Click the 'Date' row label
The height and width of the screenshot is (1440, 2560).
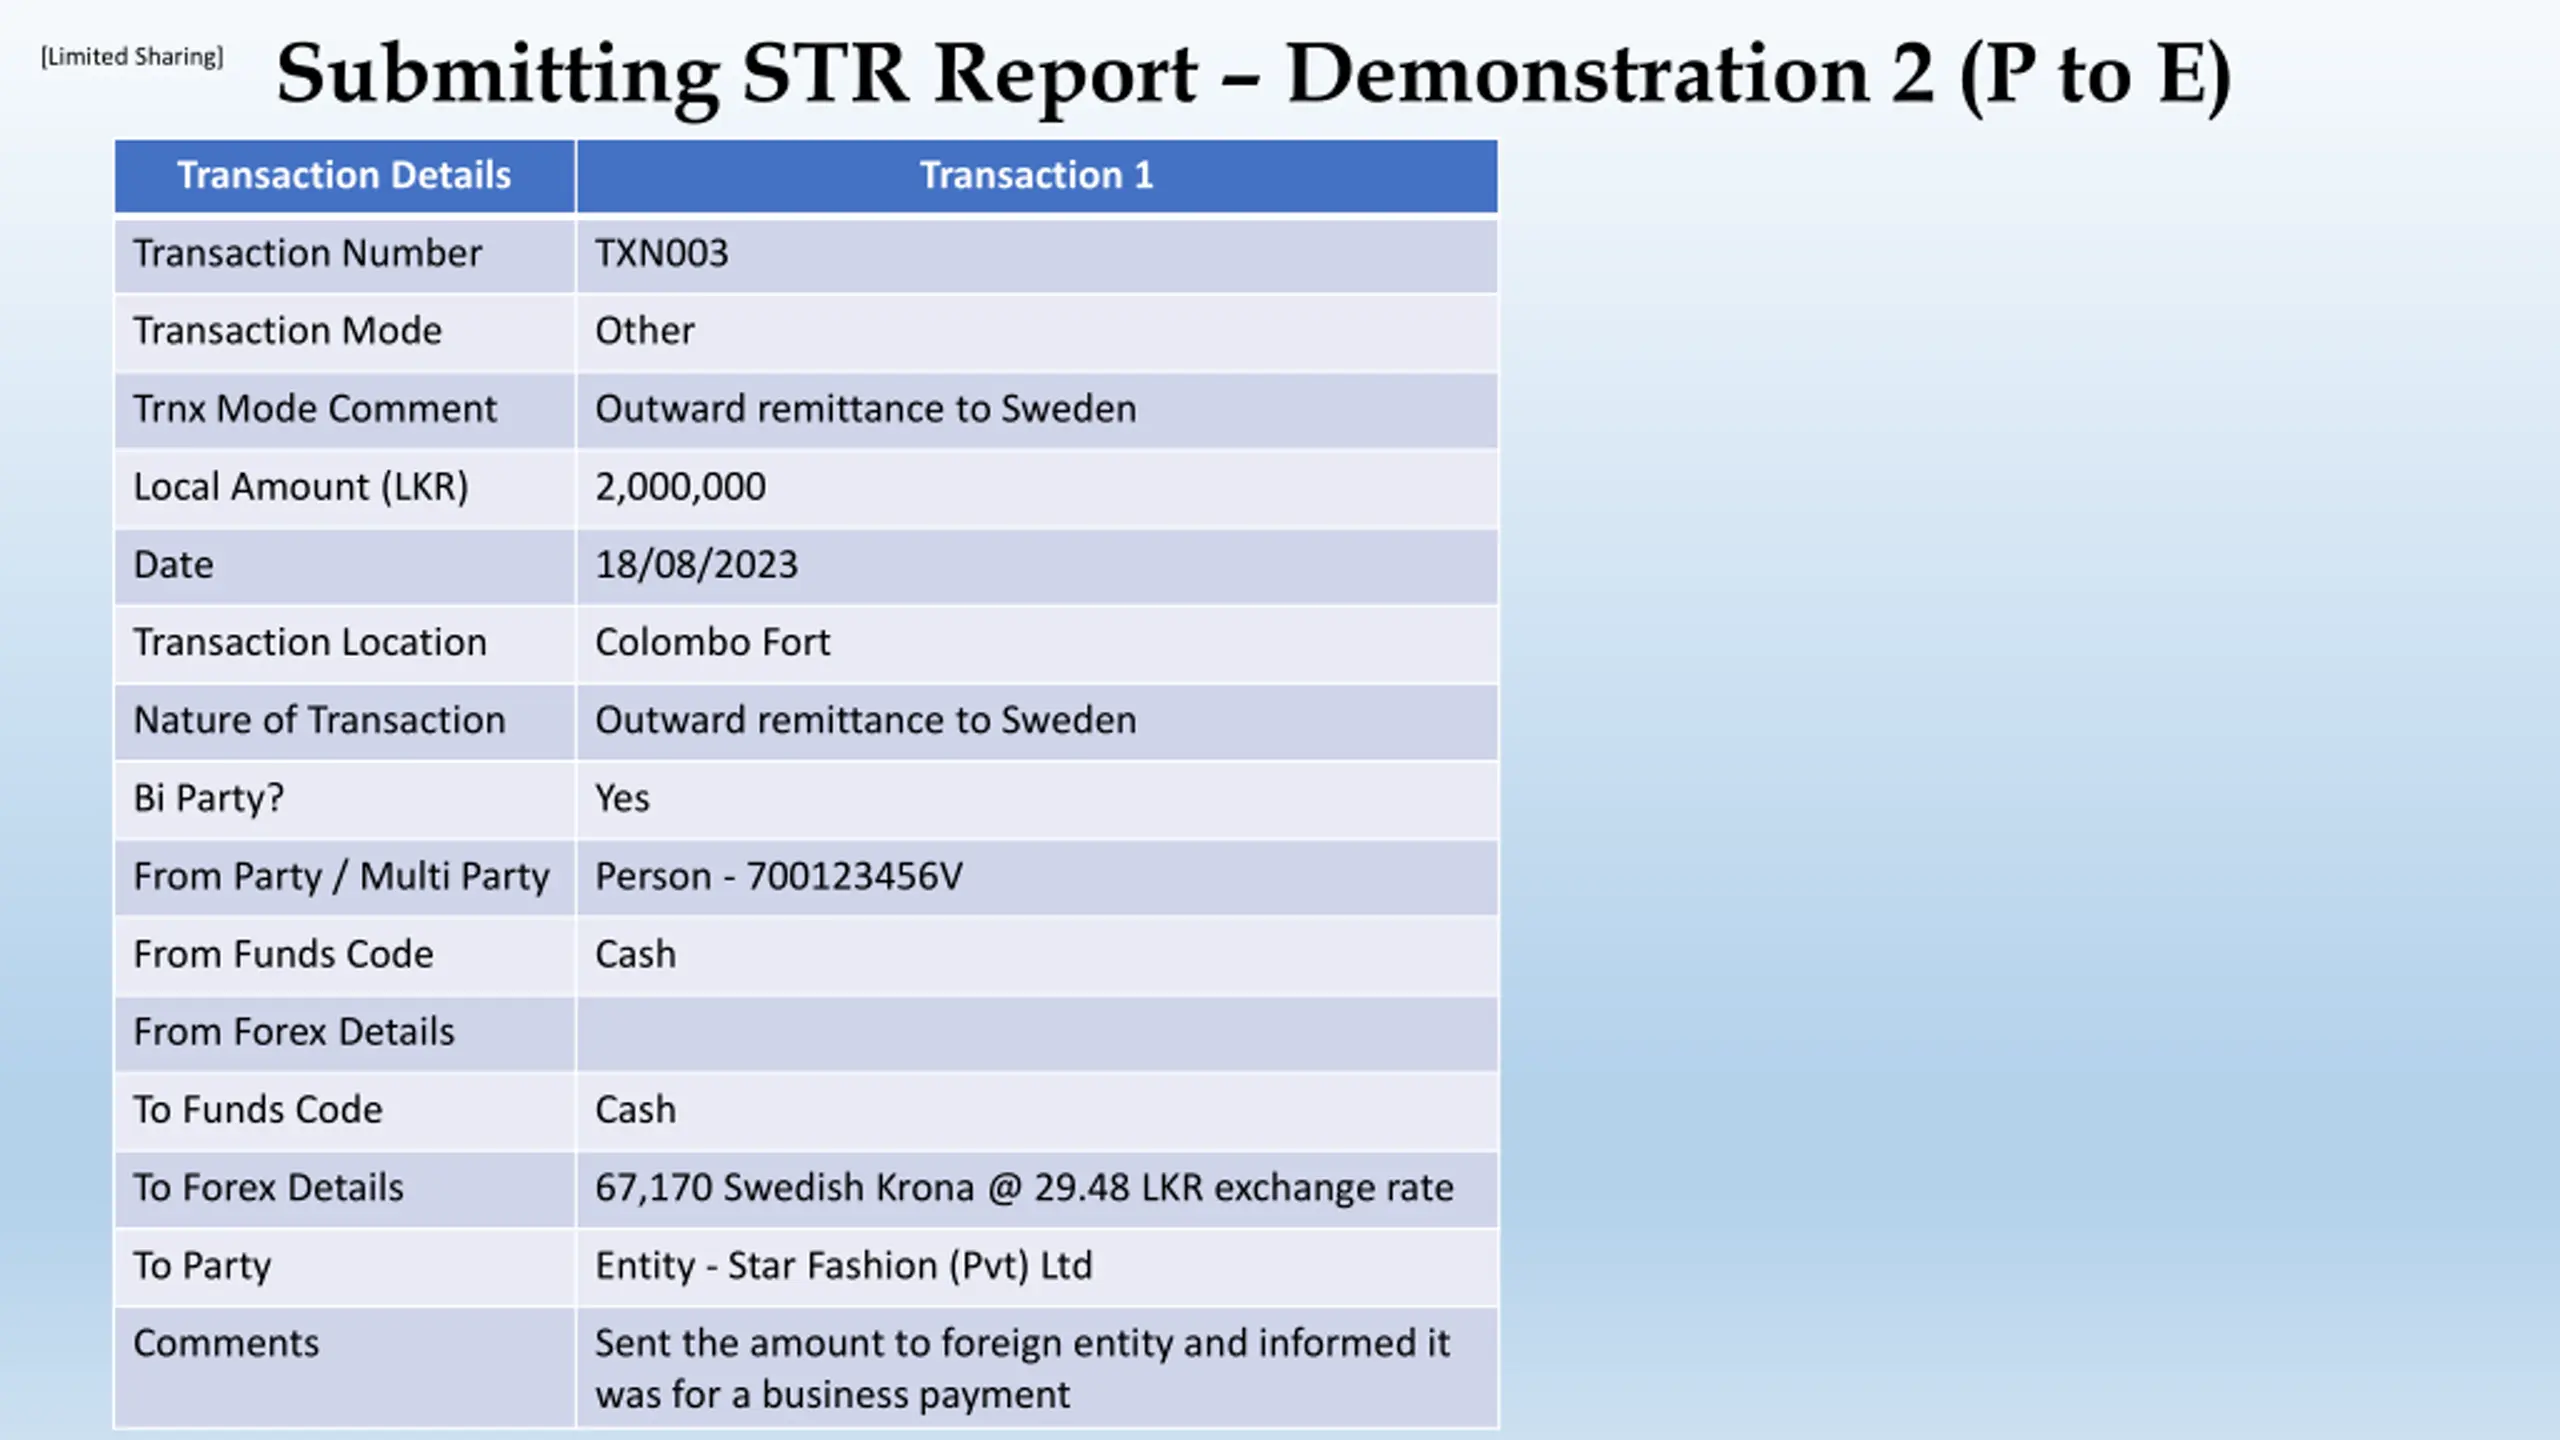click(174, 565)
